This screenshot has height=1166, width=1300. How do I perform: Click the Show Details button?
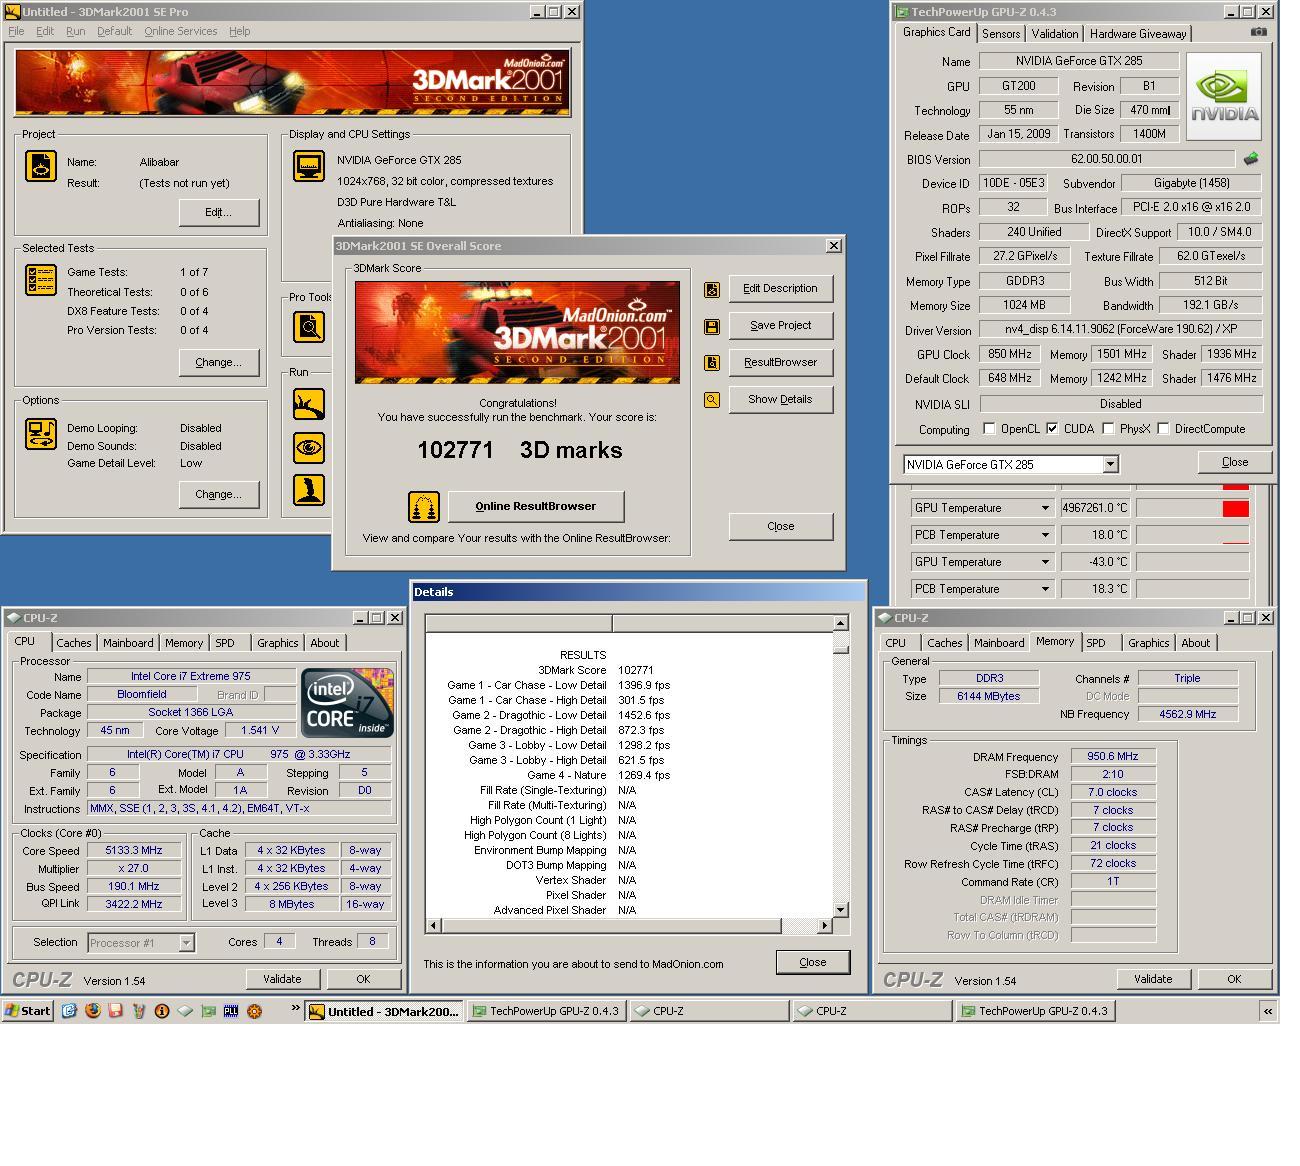[x=780, y=399]
